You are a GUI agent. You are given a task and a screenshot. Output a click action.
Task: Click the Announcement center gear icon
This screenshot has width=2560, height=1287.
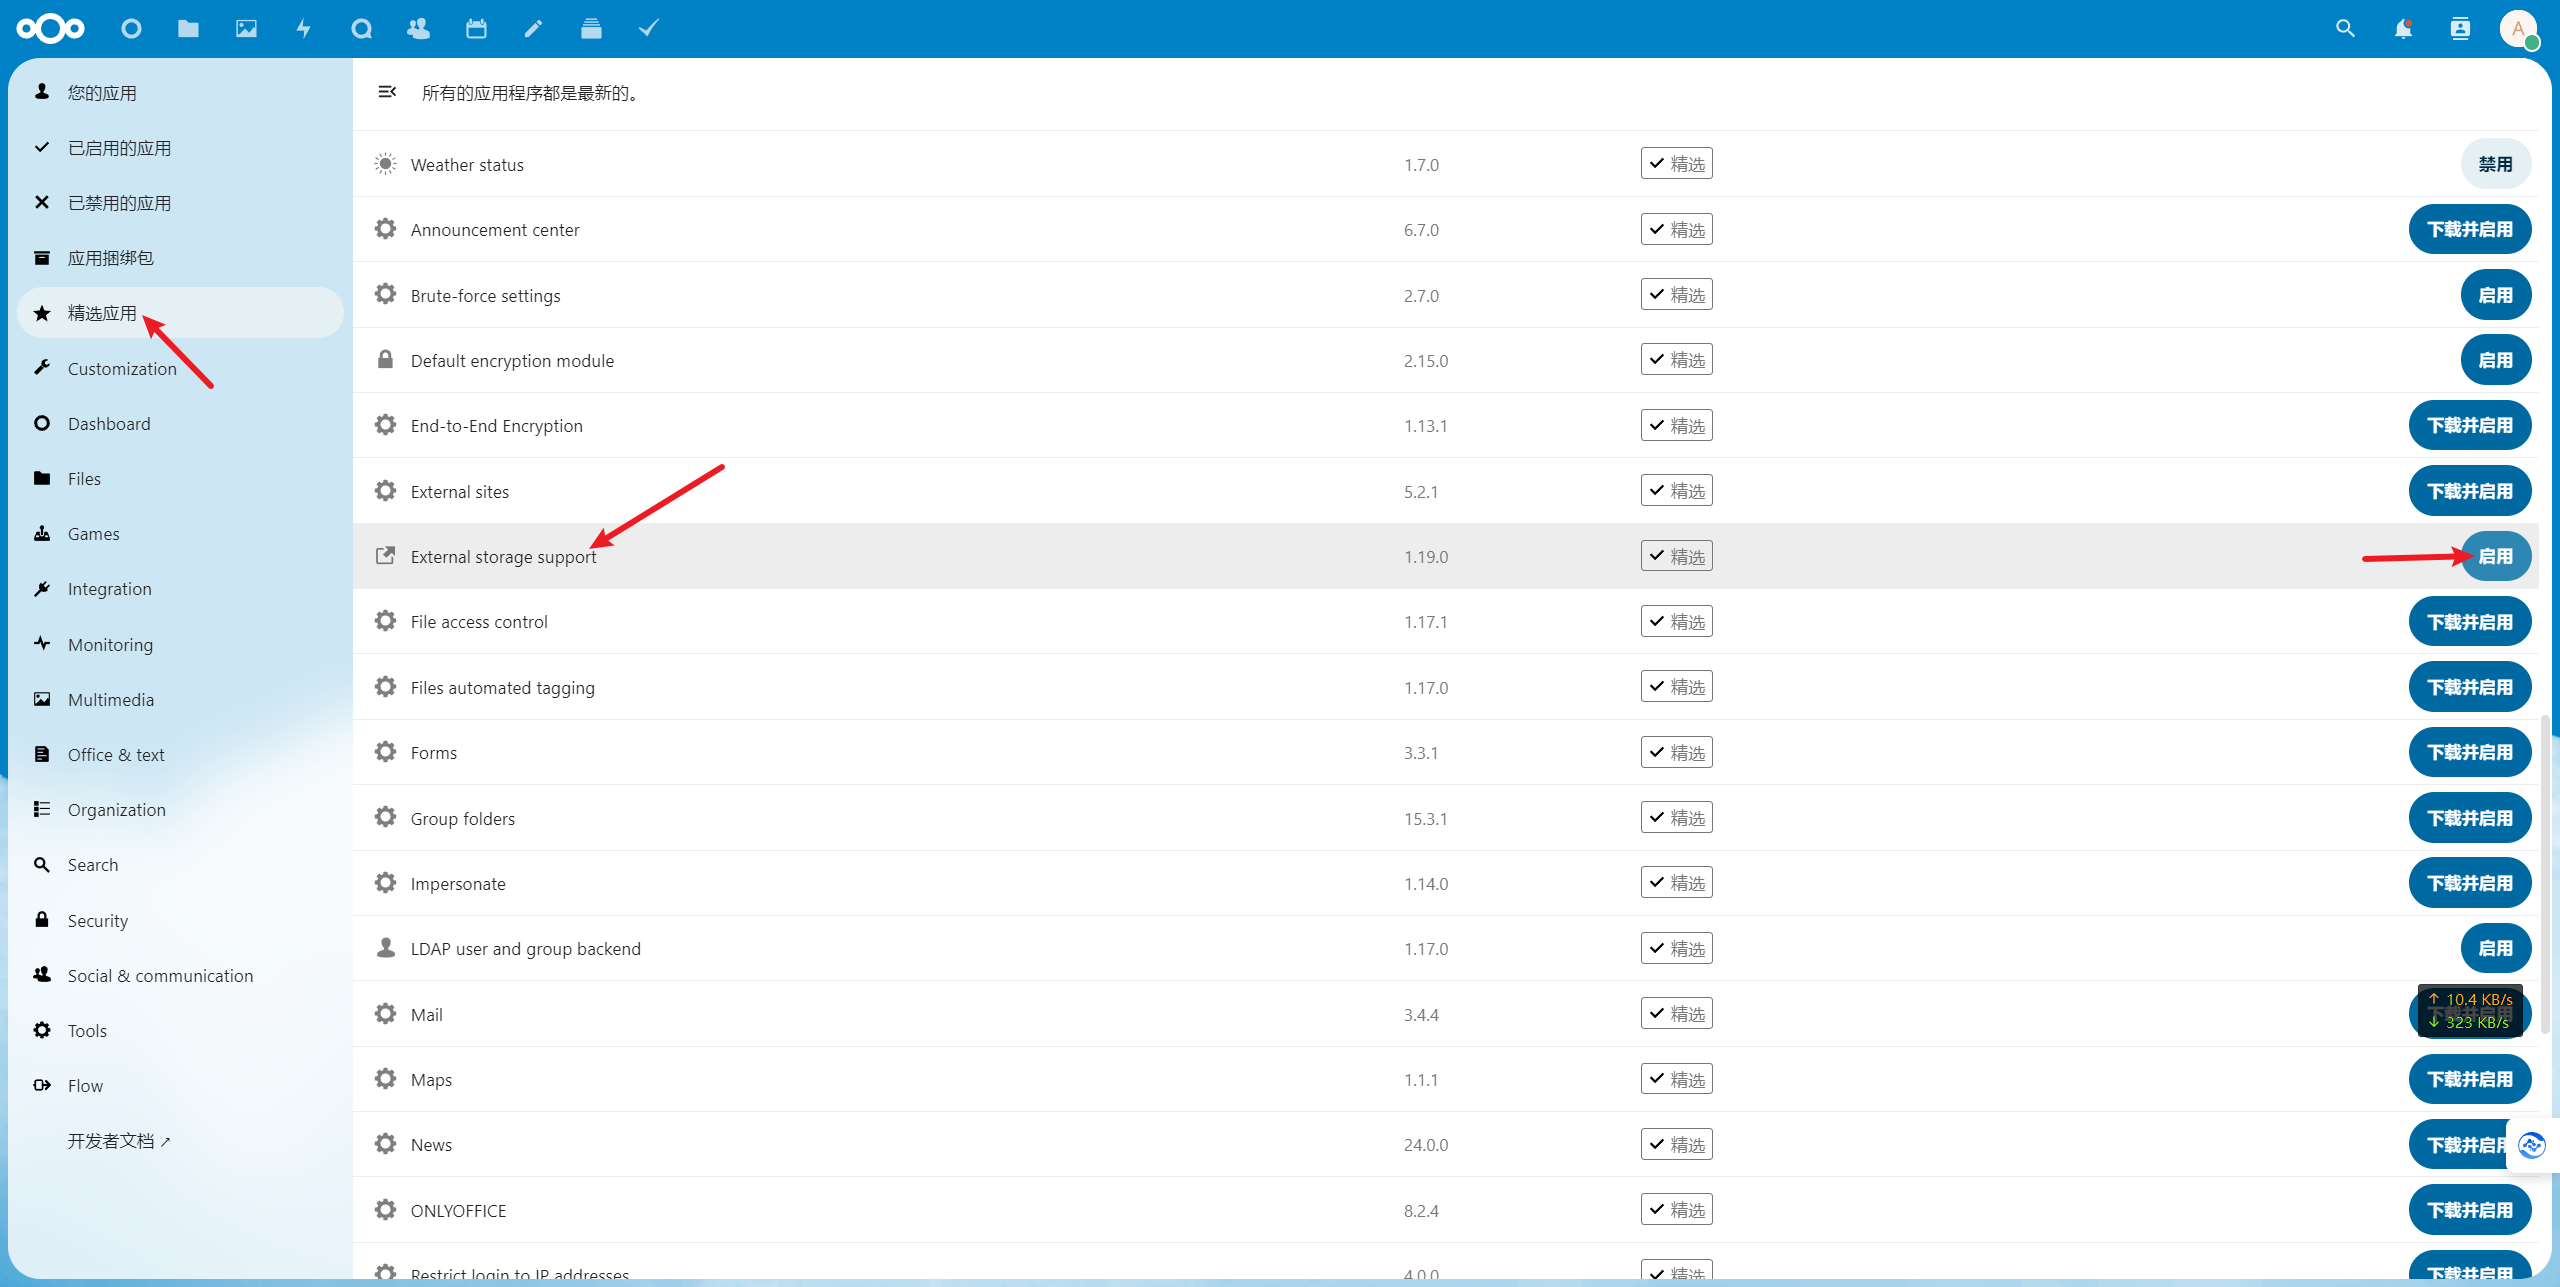[385, 229]
